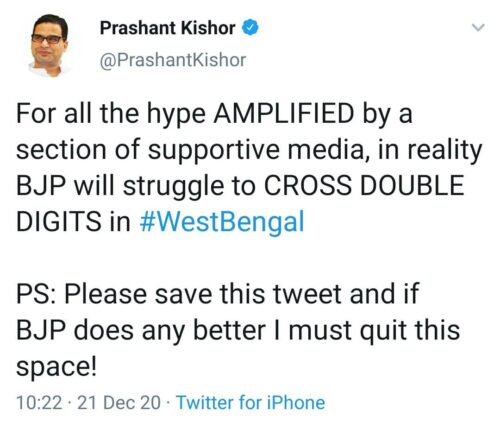Click the 10:22 timestamp
The height and width of the screenshot is (429, 500).
coord(39,402)
